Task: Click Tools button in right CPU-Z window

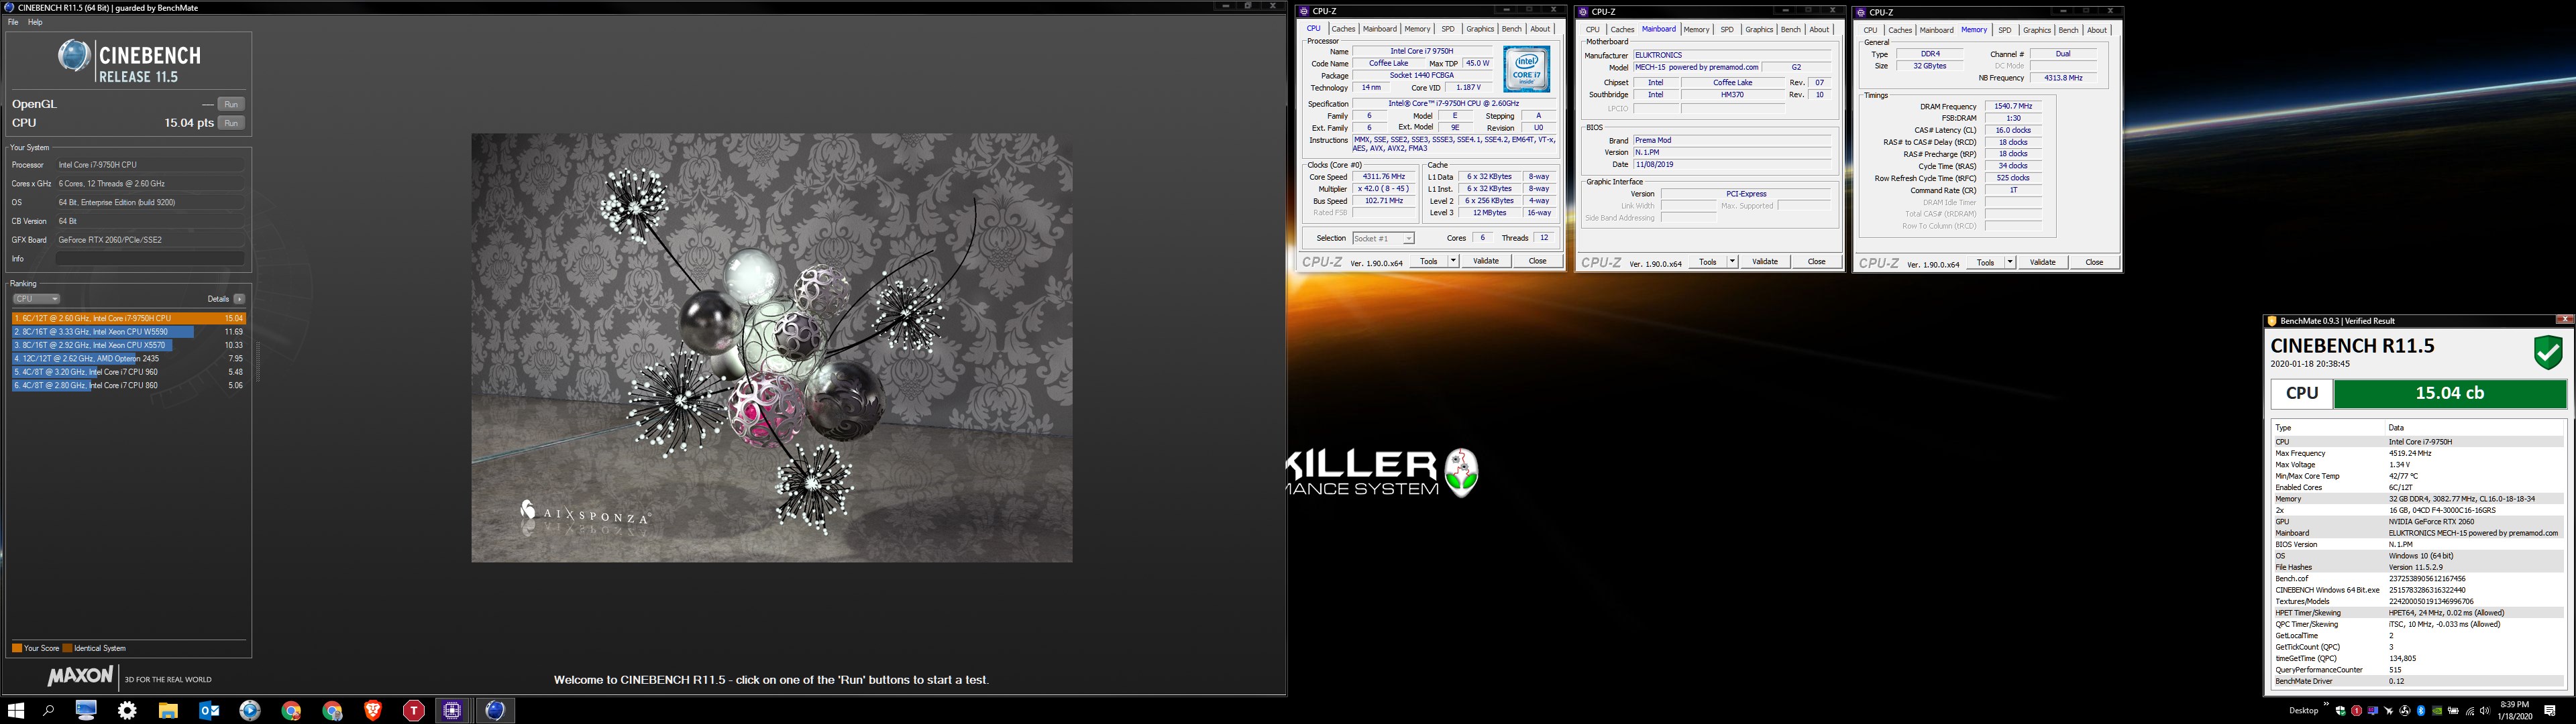Action: pyautogui.click(x=1986, y=262)
